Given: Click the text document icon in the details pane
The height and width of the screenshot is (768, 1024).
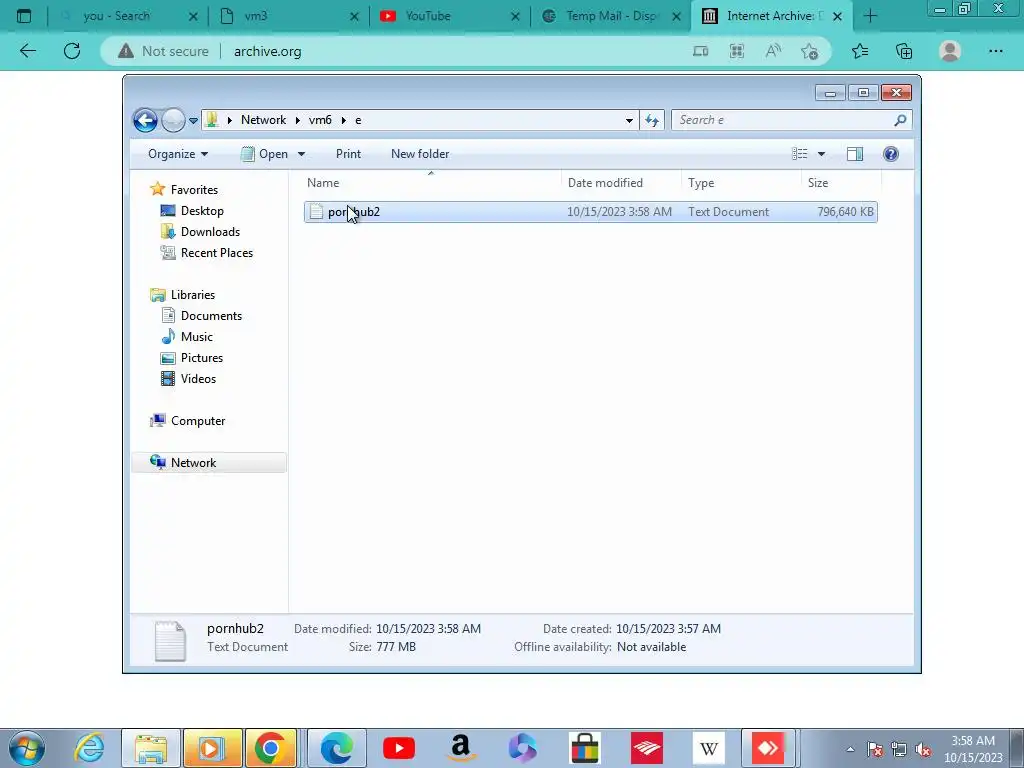Looking at the screenshot, I should click(170, 641).
